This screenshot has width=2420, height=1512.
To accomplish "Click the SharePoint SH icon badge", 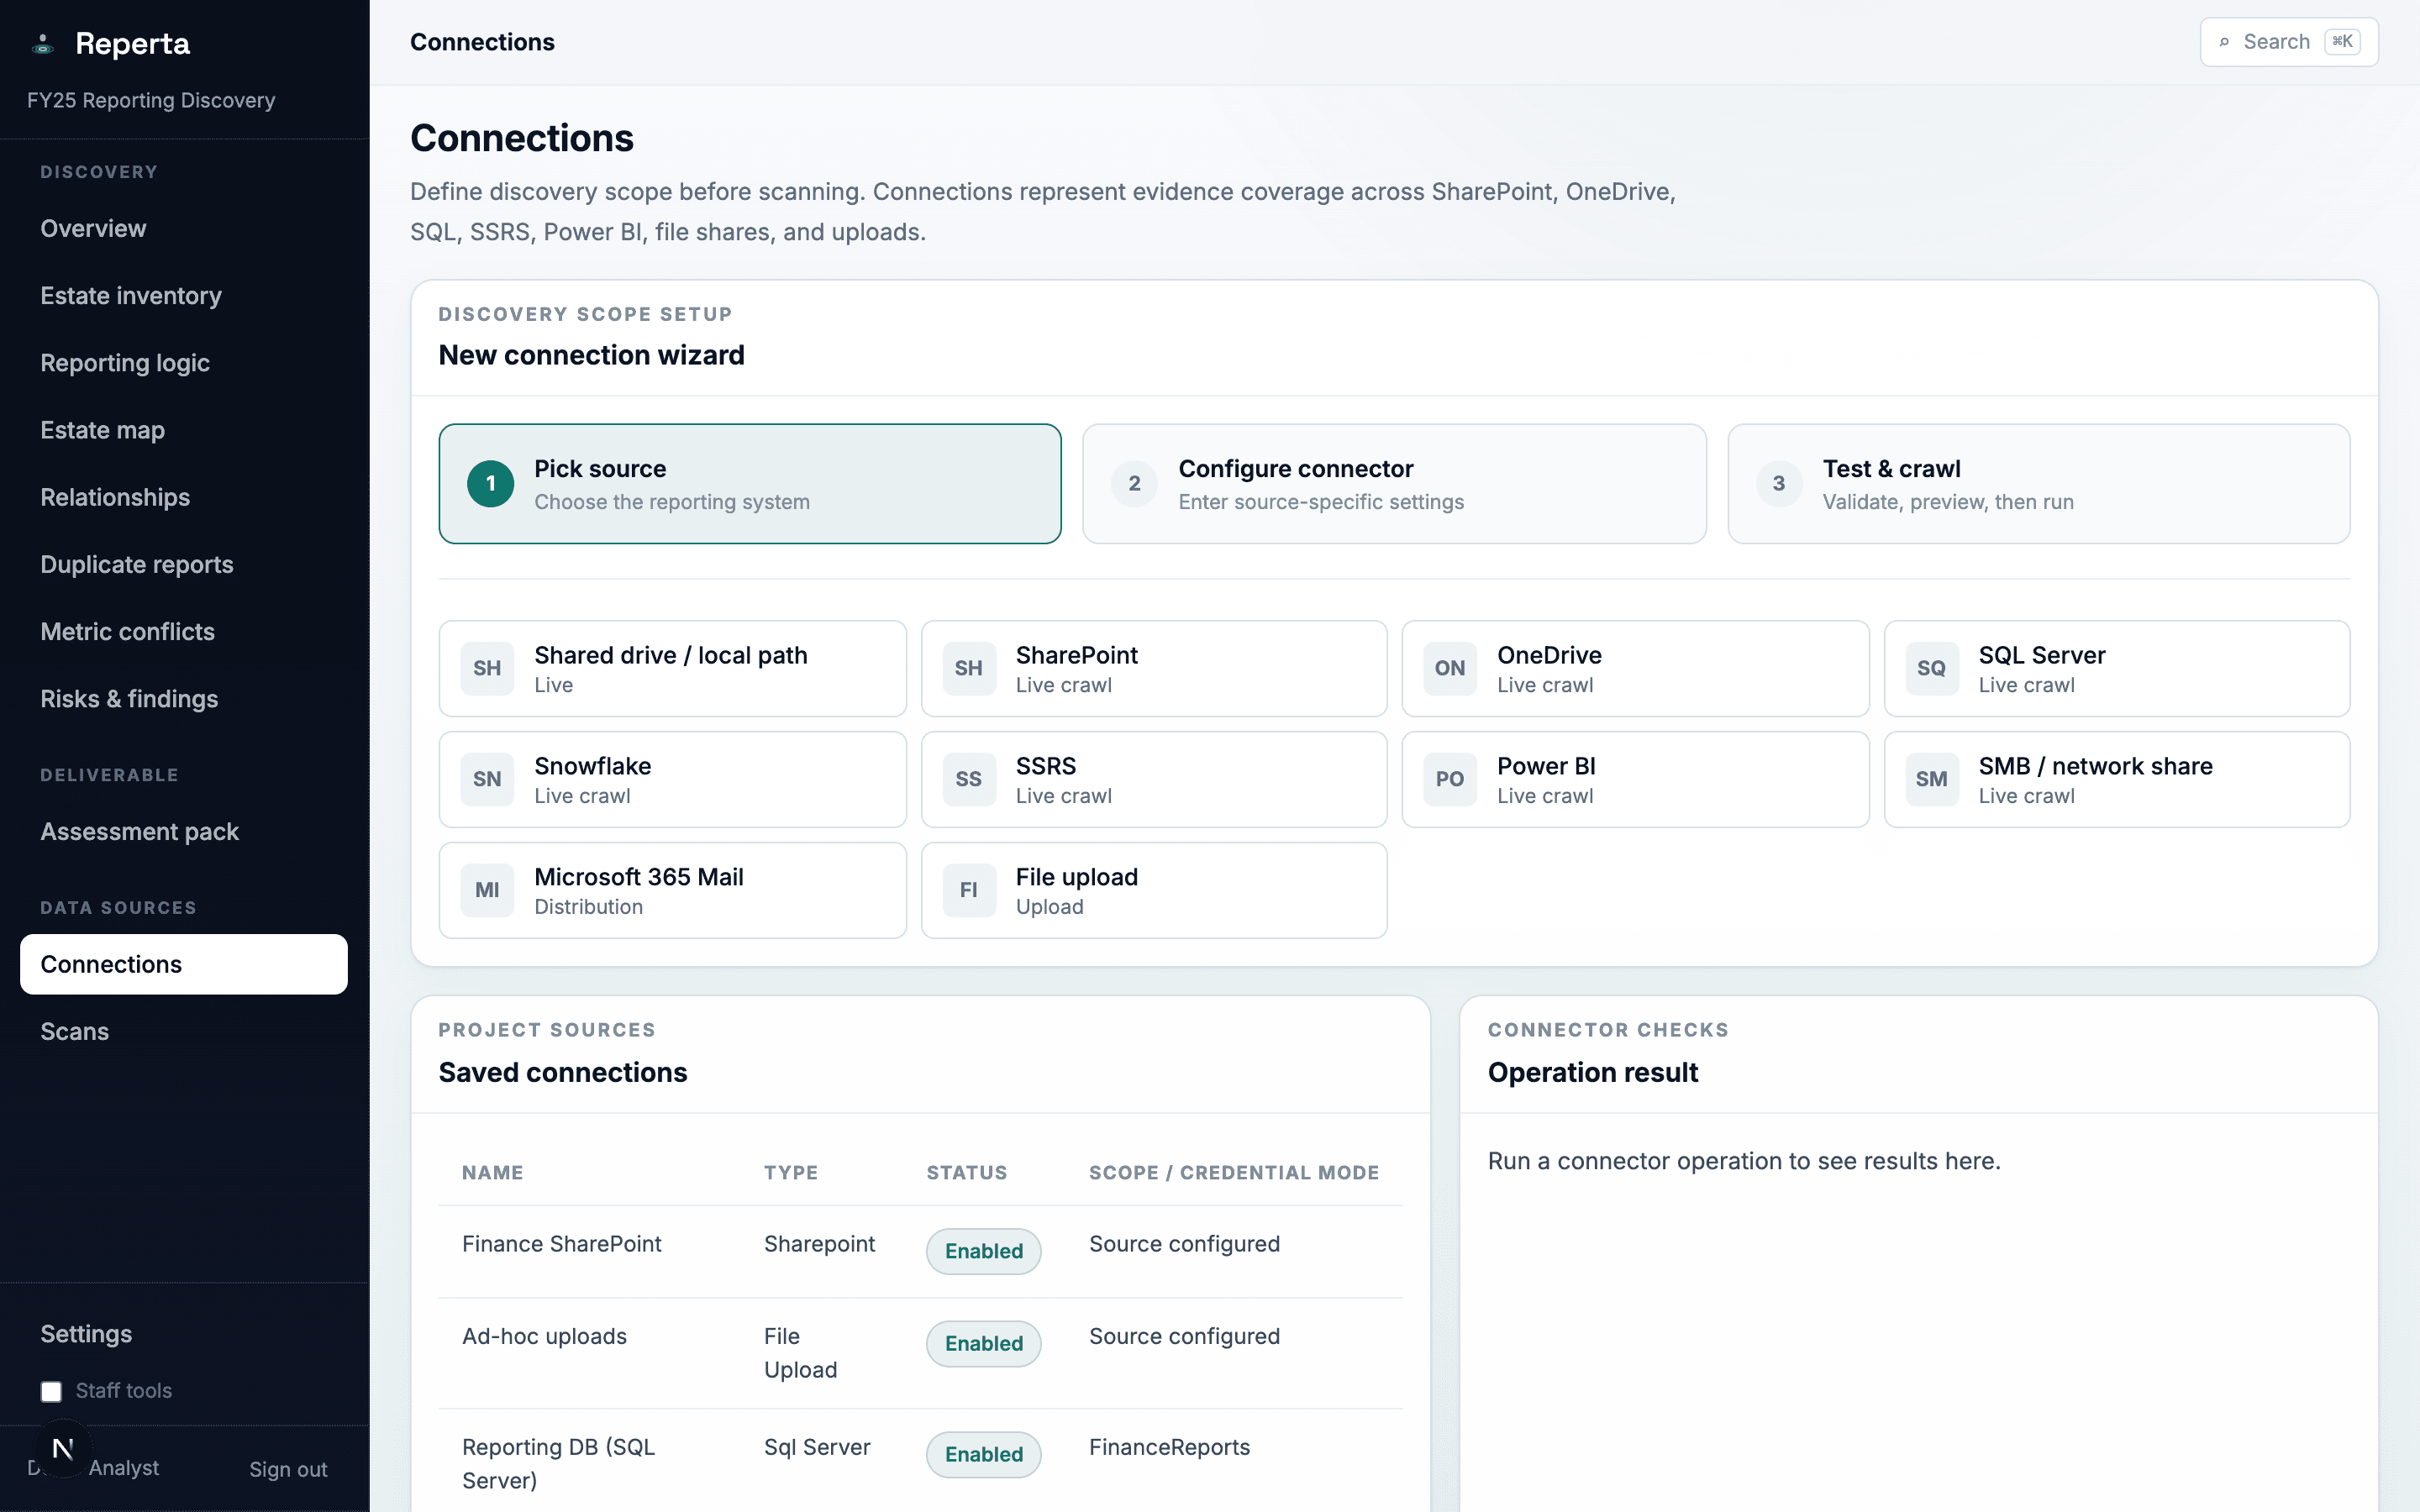I will click(968, 668).
